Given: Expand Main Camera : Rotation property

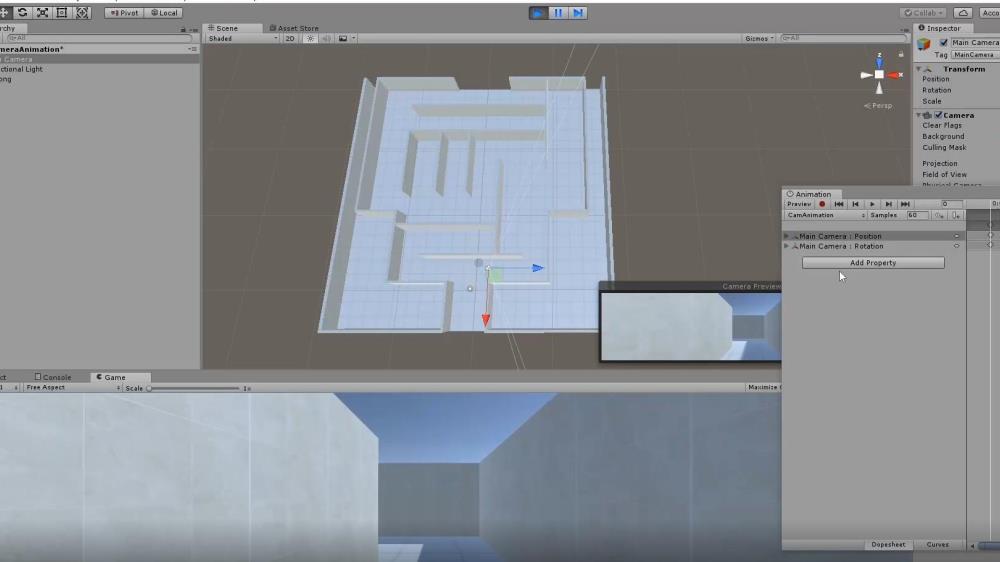Looking at the screenshot, I should point(786,246).
